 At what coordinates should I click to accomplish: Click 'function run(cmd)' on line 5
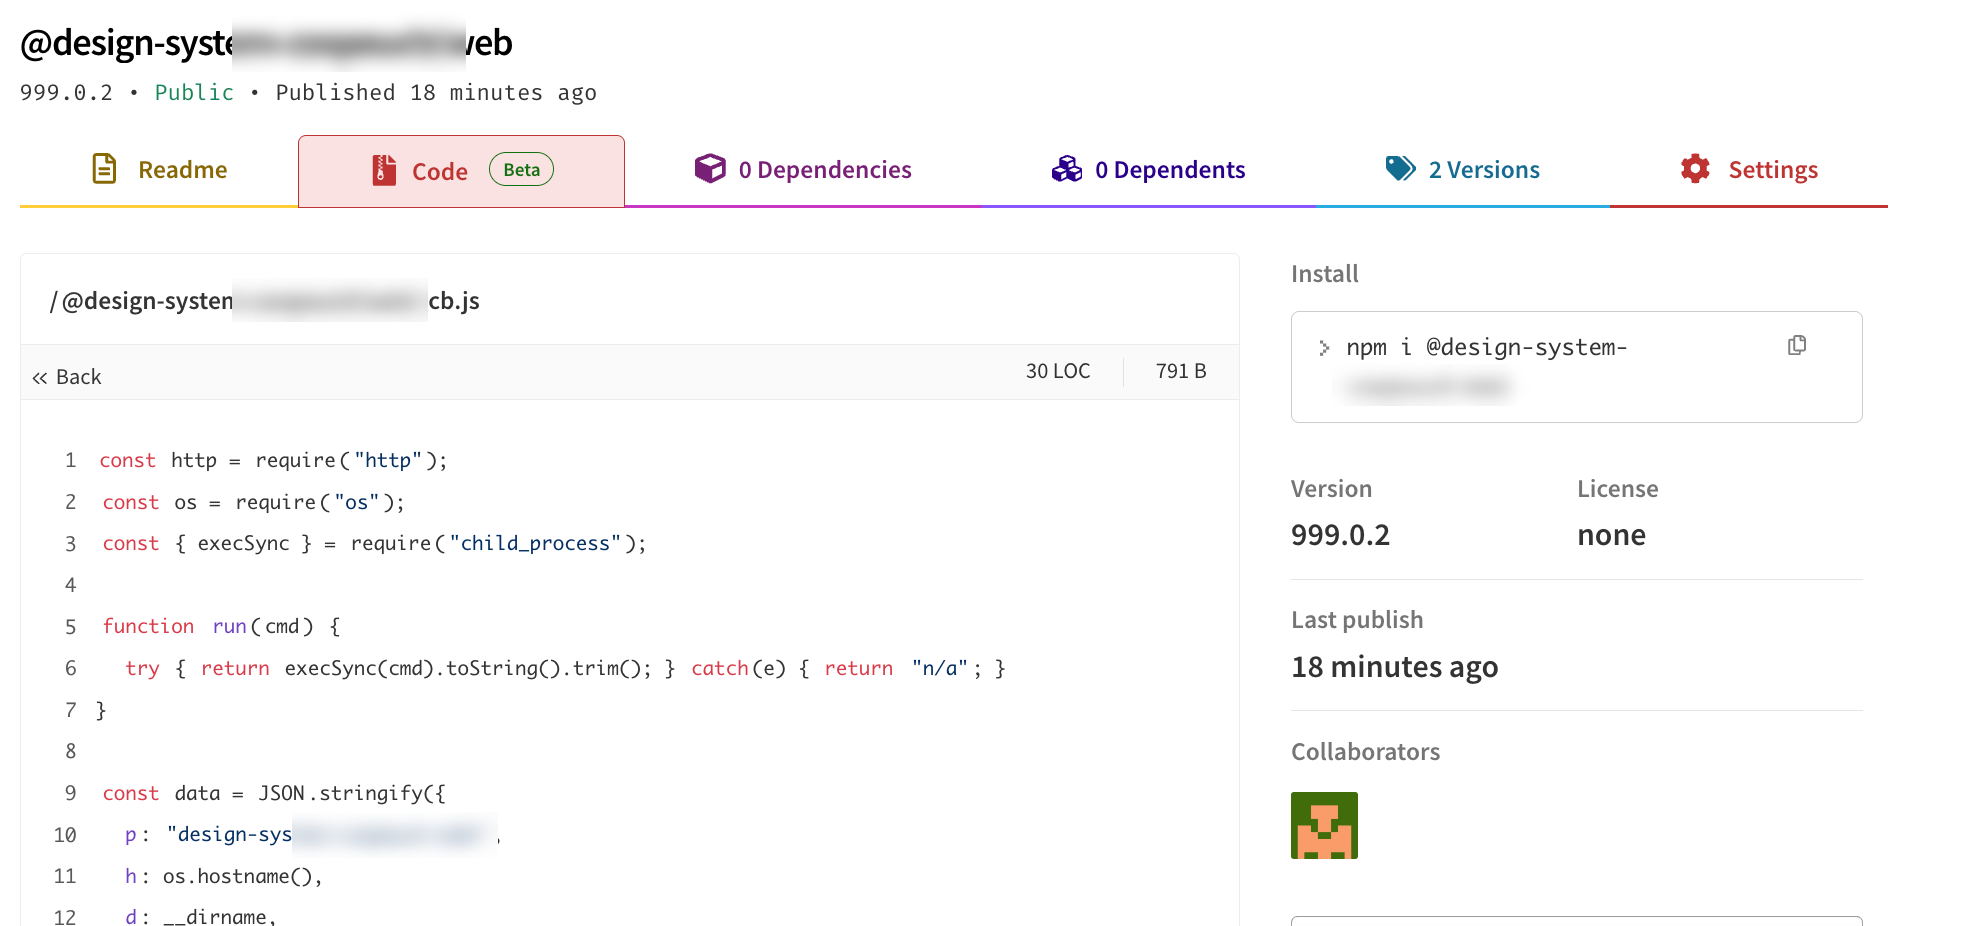[221, 627]
